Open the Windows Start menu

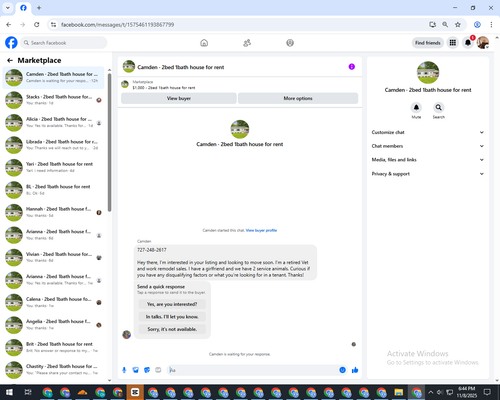click(x=9, y=392)
